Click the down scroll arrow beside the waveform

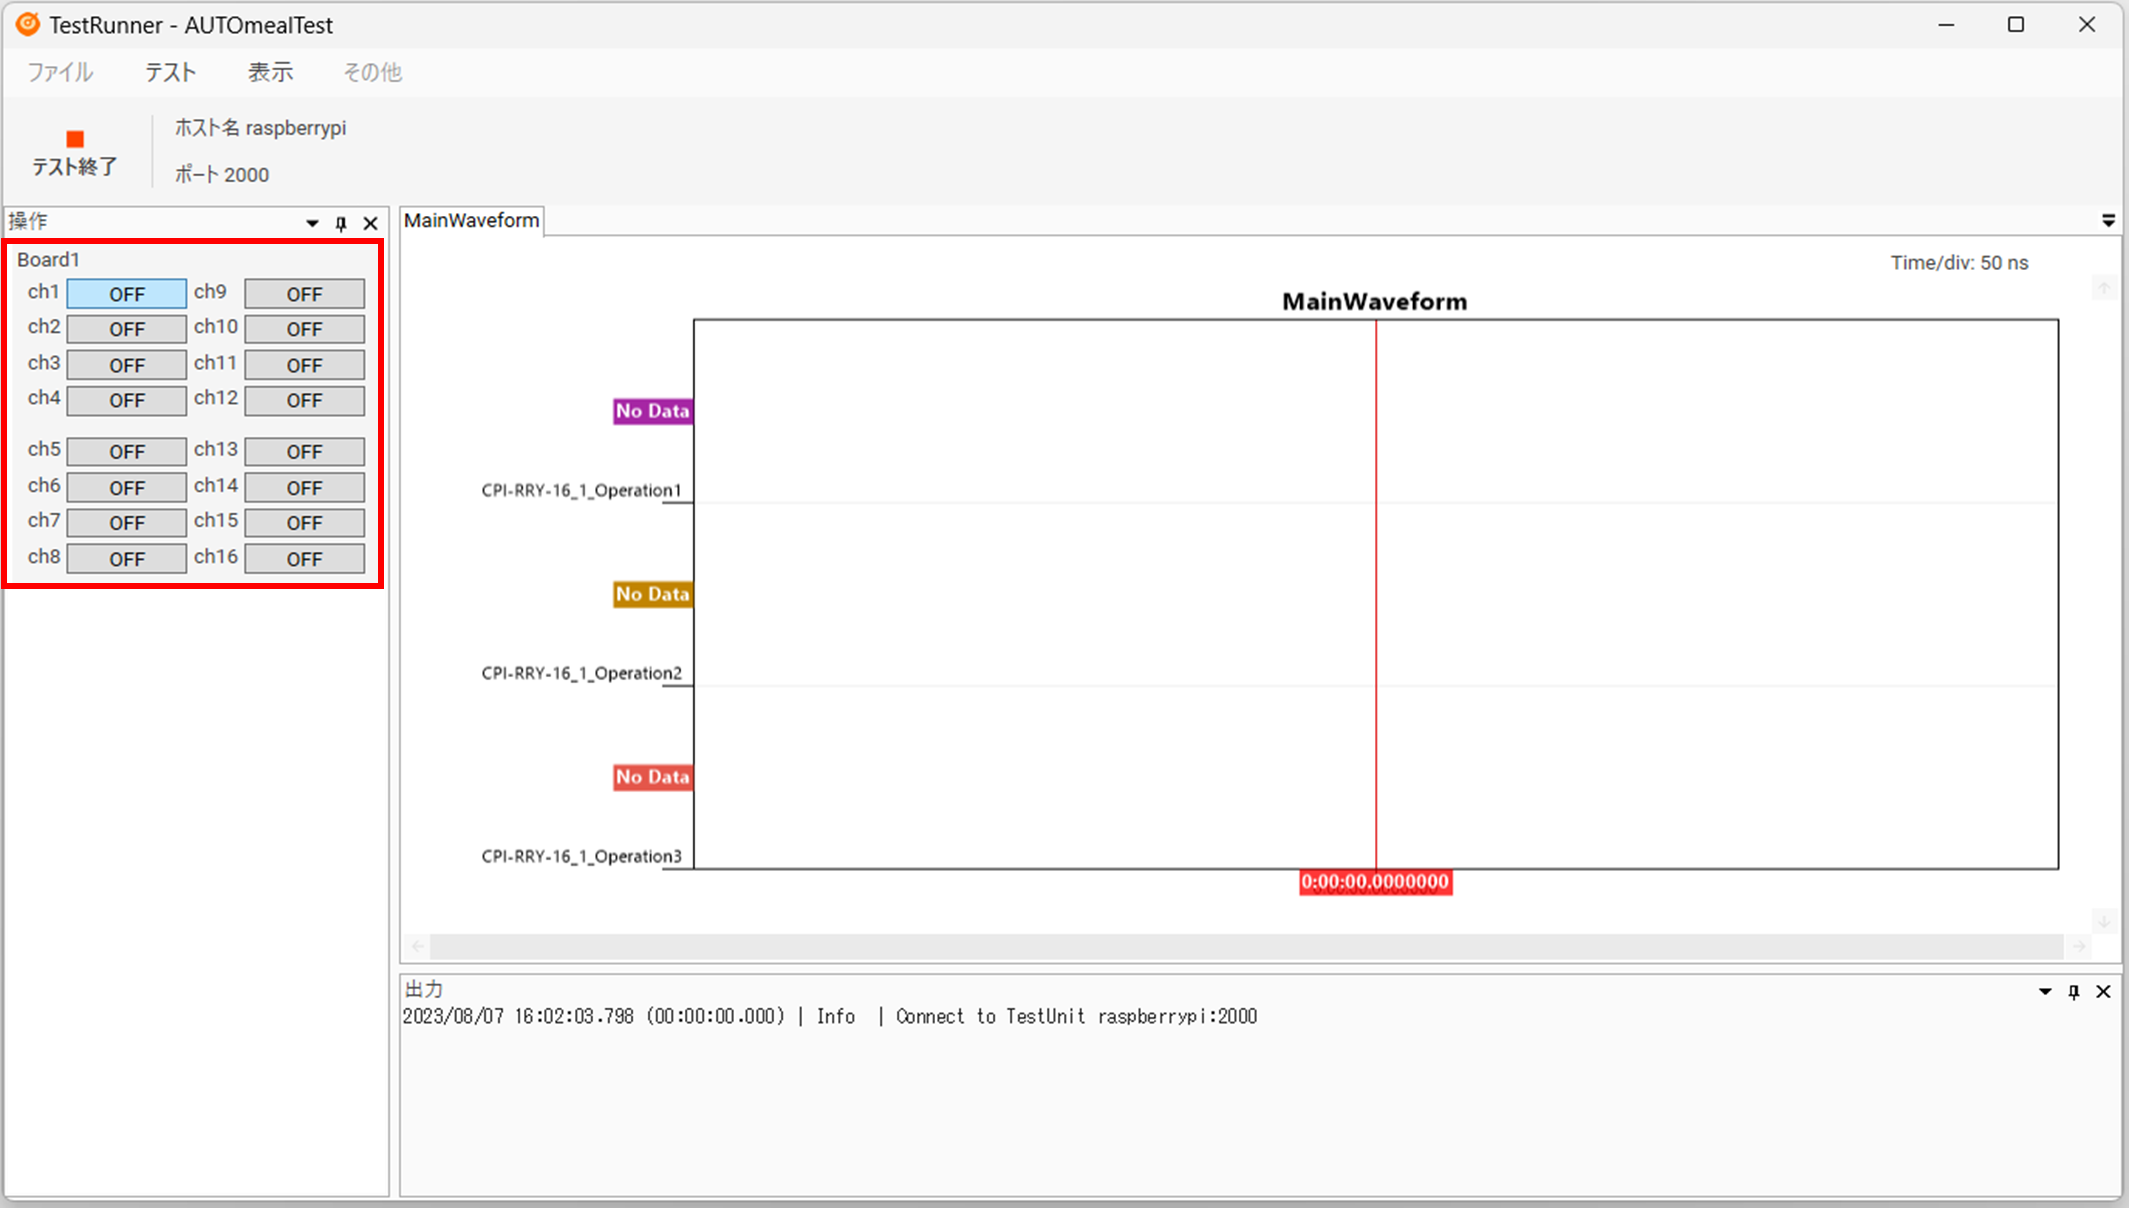[2106, 921]
